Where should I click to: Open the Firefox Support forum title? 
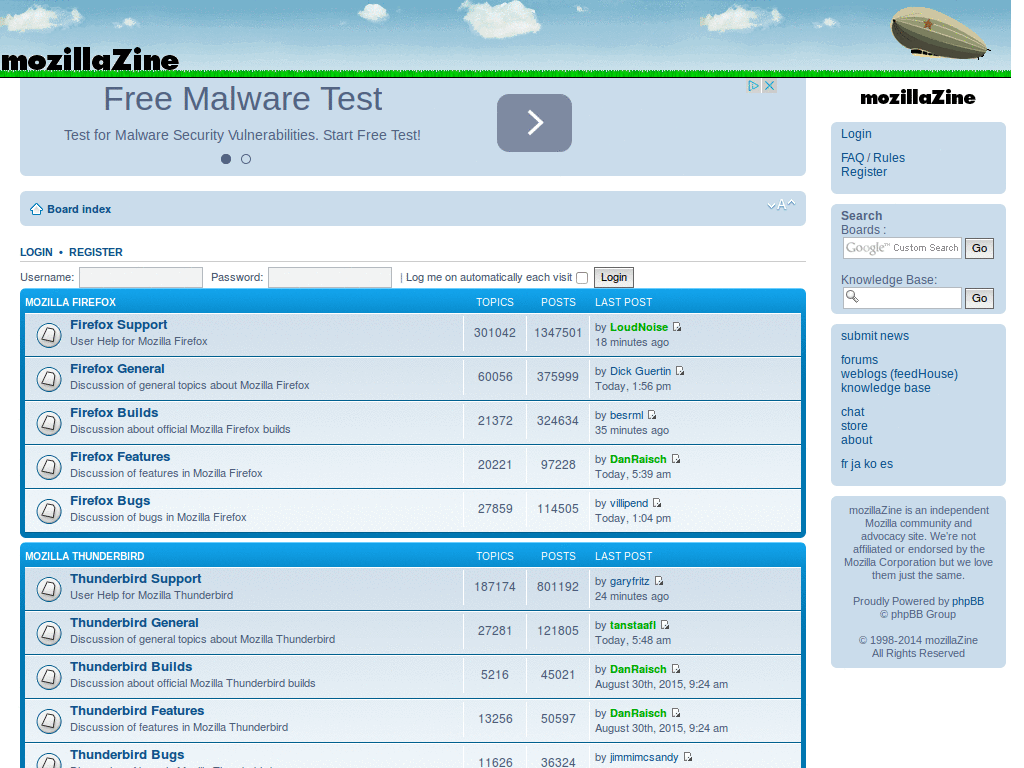tap(118, 325)
